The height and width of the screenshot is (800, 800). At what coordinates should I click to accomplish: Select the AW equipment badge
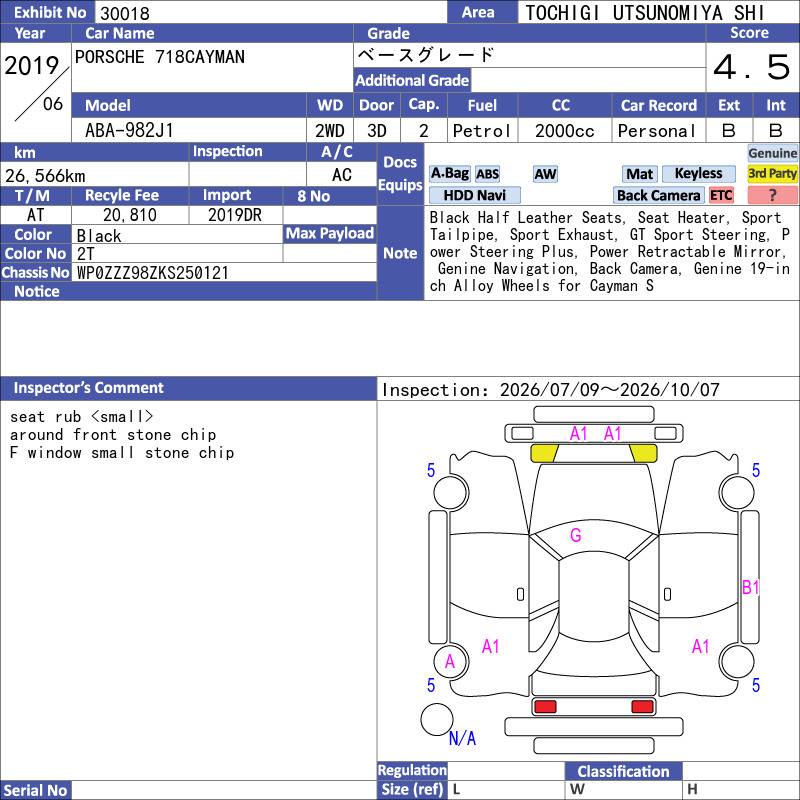[x=545, y=174]
